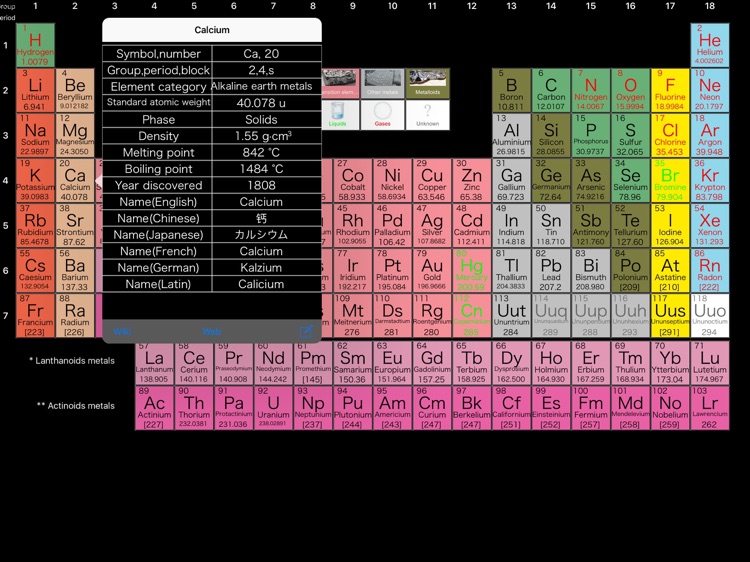The height and width of the screenshot is (562, 750).
Task: Open the Nitrogen element tile
Action: (x=591, y=90)
